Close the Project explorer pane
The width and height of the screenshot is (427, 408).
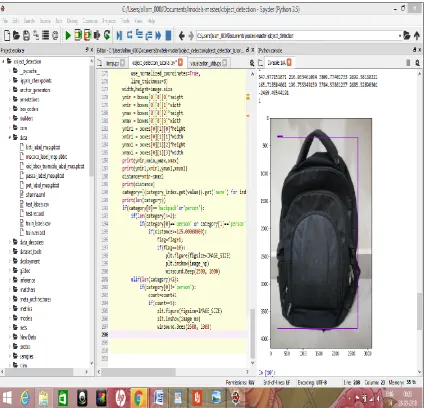pyautogui.click(x=92, y=50)
